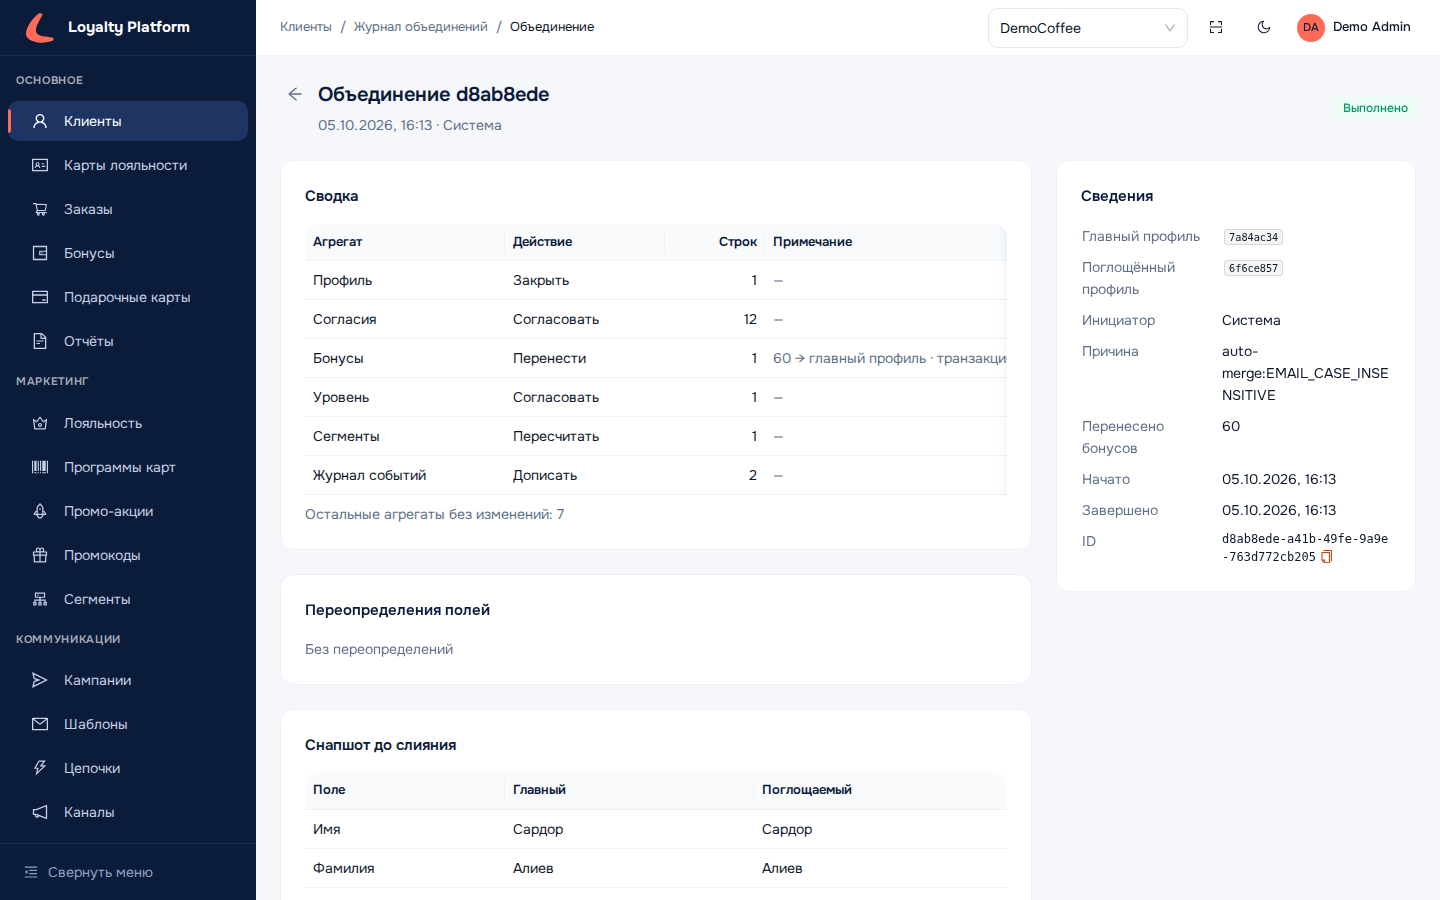Open Клиенты in the sidebar
The height and width of the screenshot is (900, 1440).
(128, 121)
